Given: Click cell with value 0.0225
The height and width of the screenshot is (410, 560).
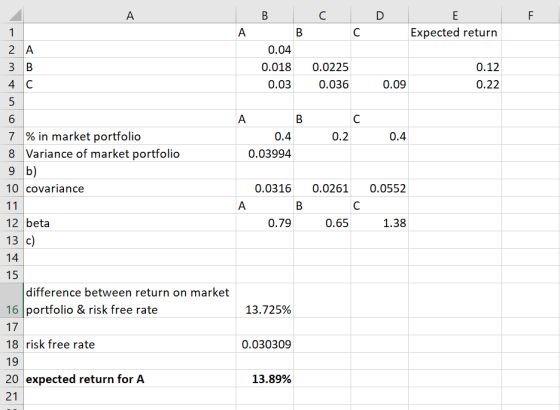Looking at the screenshot, I should point(322,67).
